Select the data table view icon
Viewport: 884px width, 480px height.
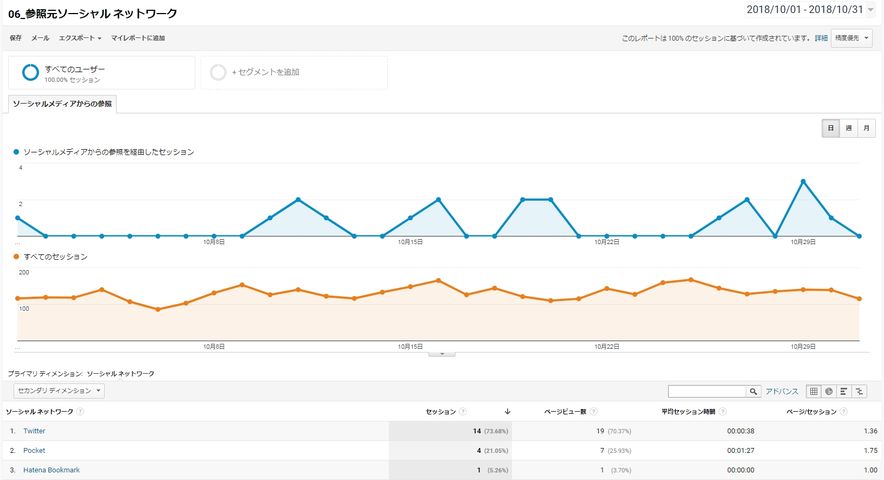point(814,391)
